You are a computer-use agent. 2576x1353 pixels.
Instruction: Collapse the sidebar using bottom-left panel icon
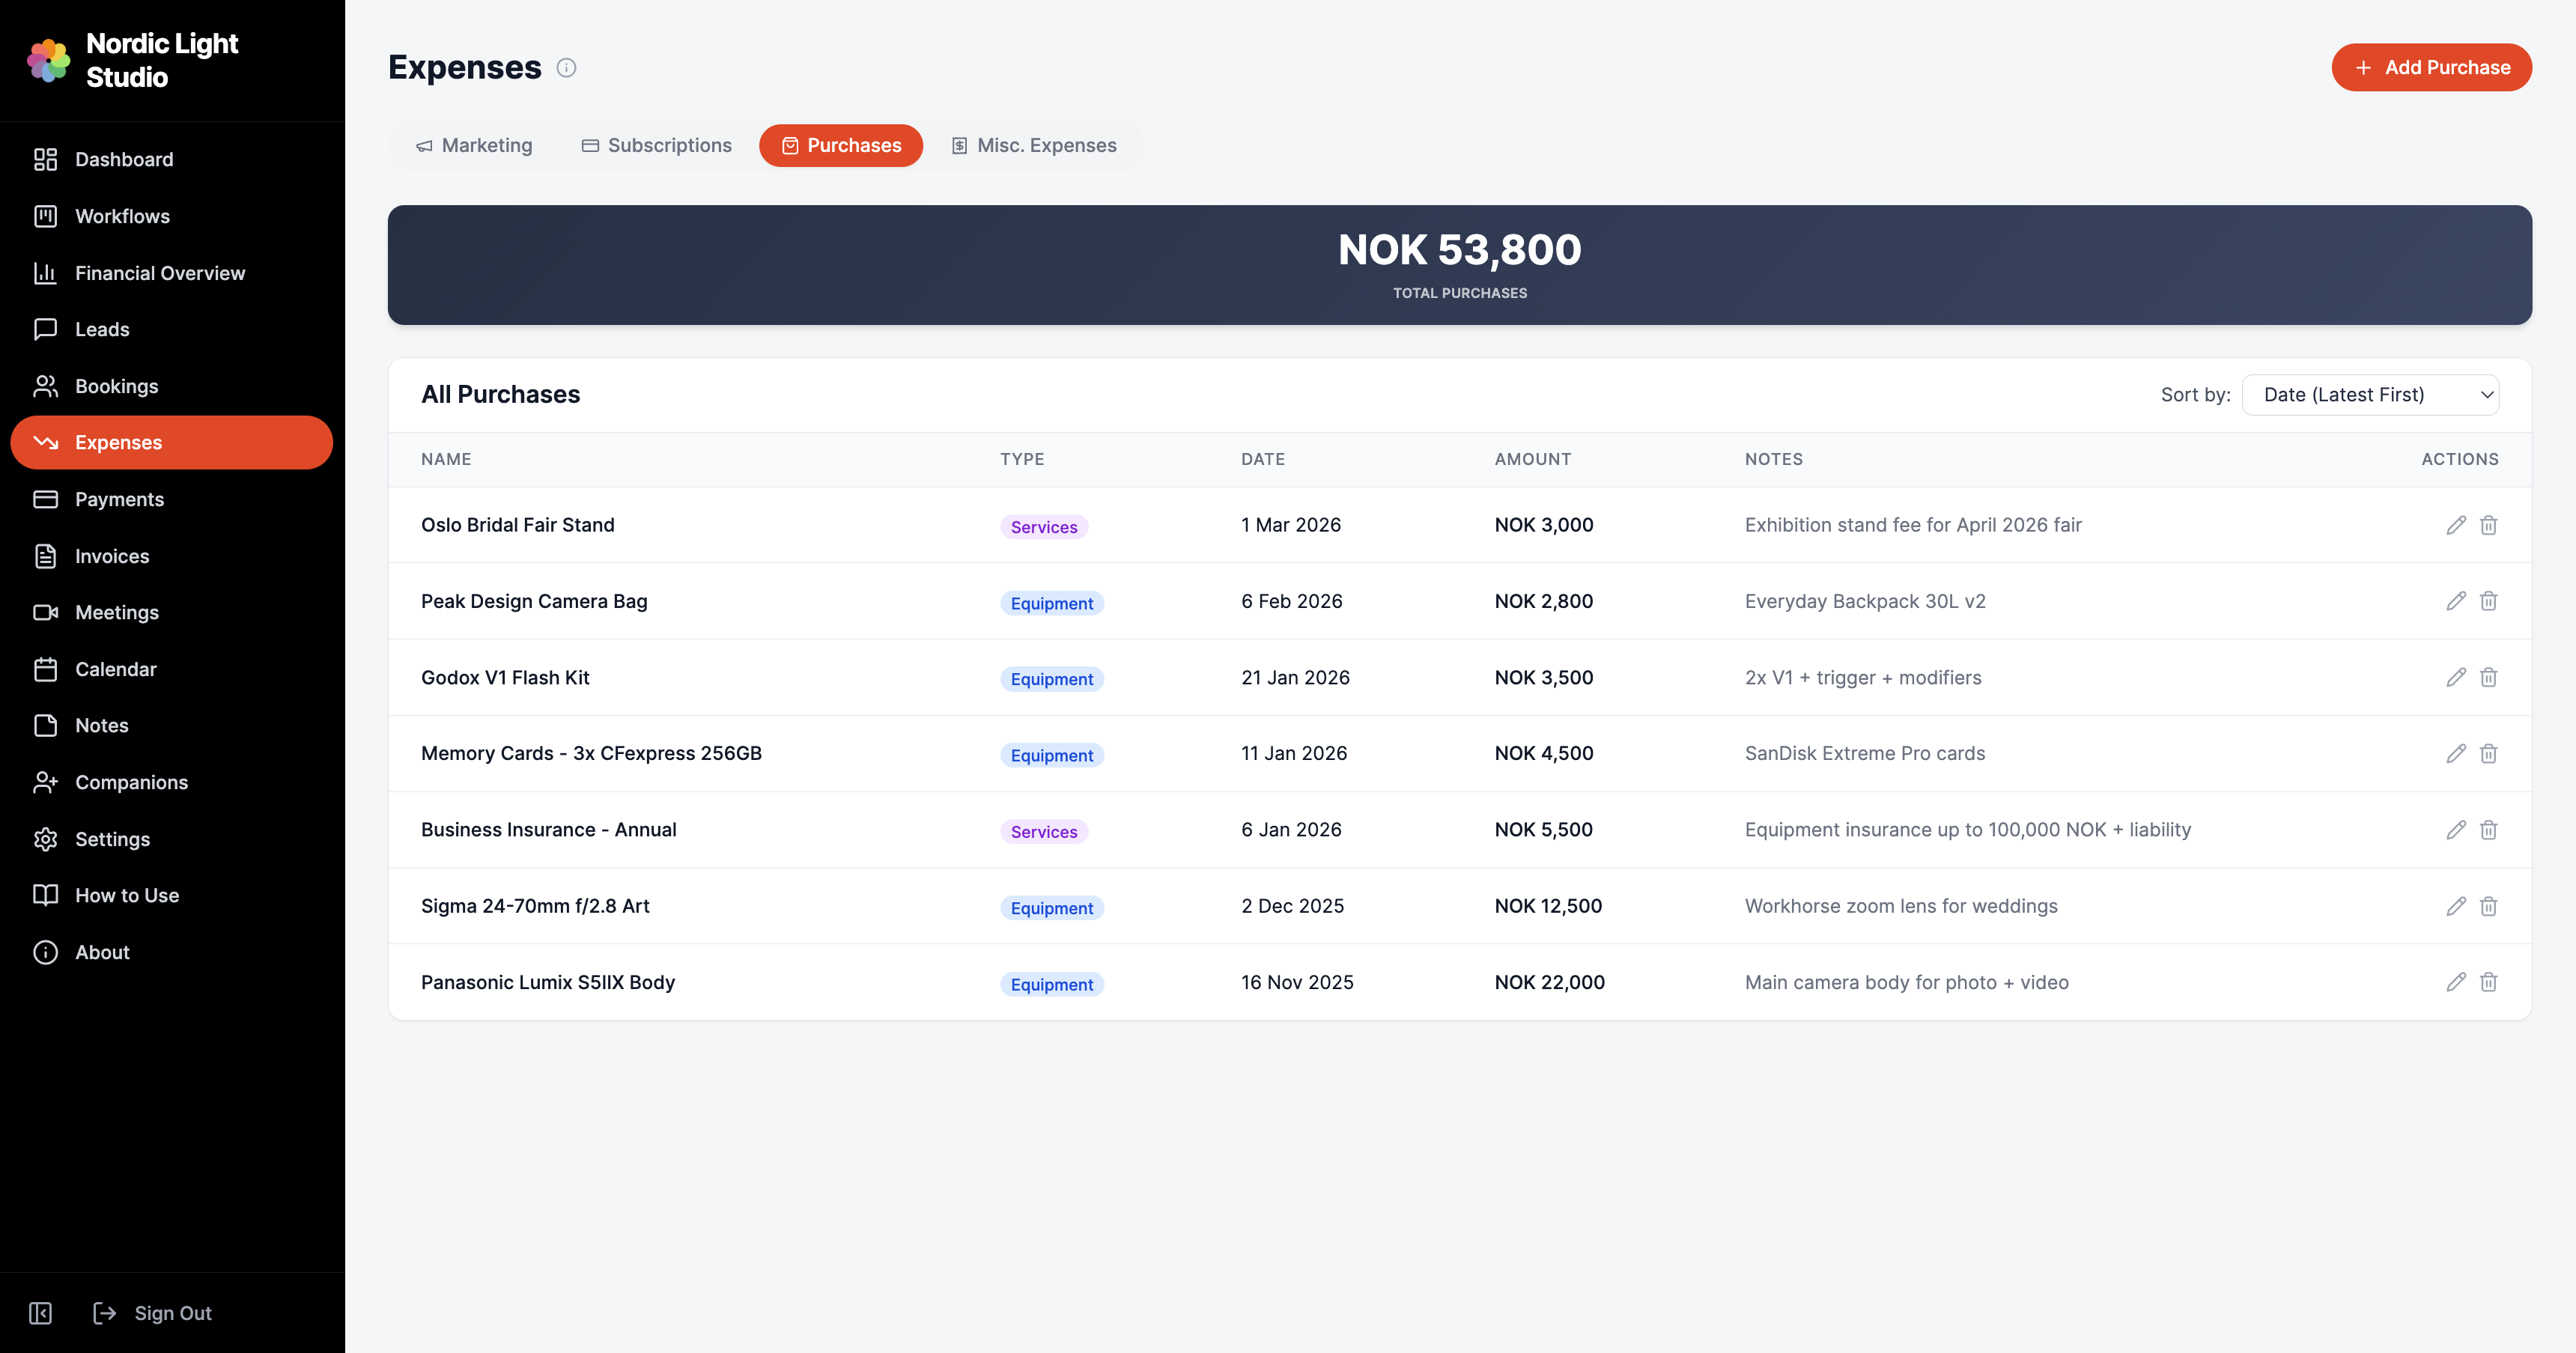click(x=41, y=1313)
